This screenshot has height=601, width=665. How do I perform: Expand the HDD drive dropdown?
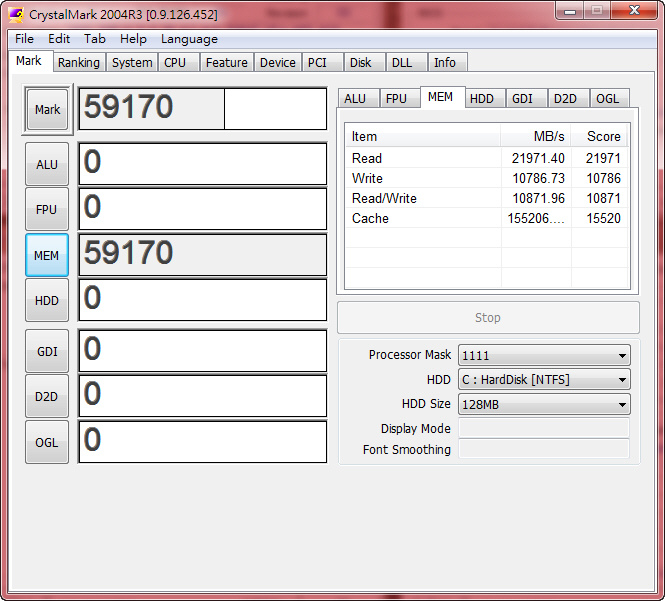point(544,380)
